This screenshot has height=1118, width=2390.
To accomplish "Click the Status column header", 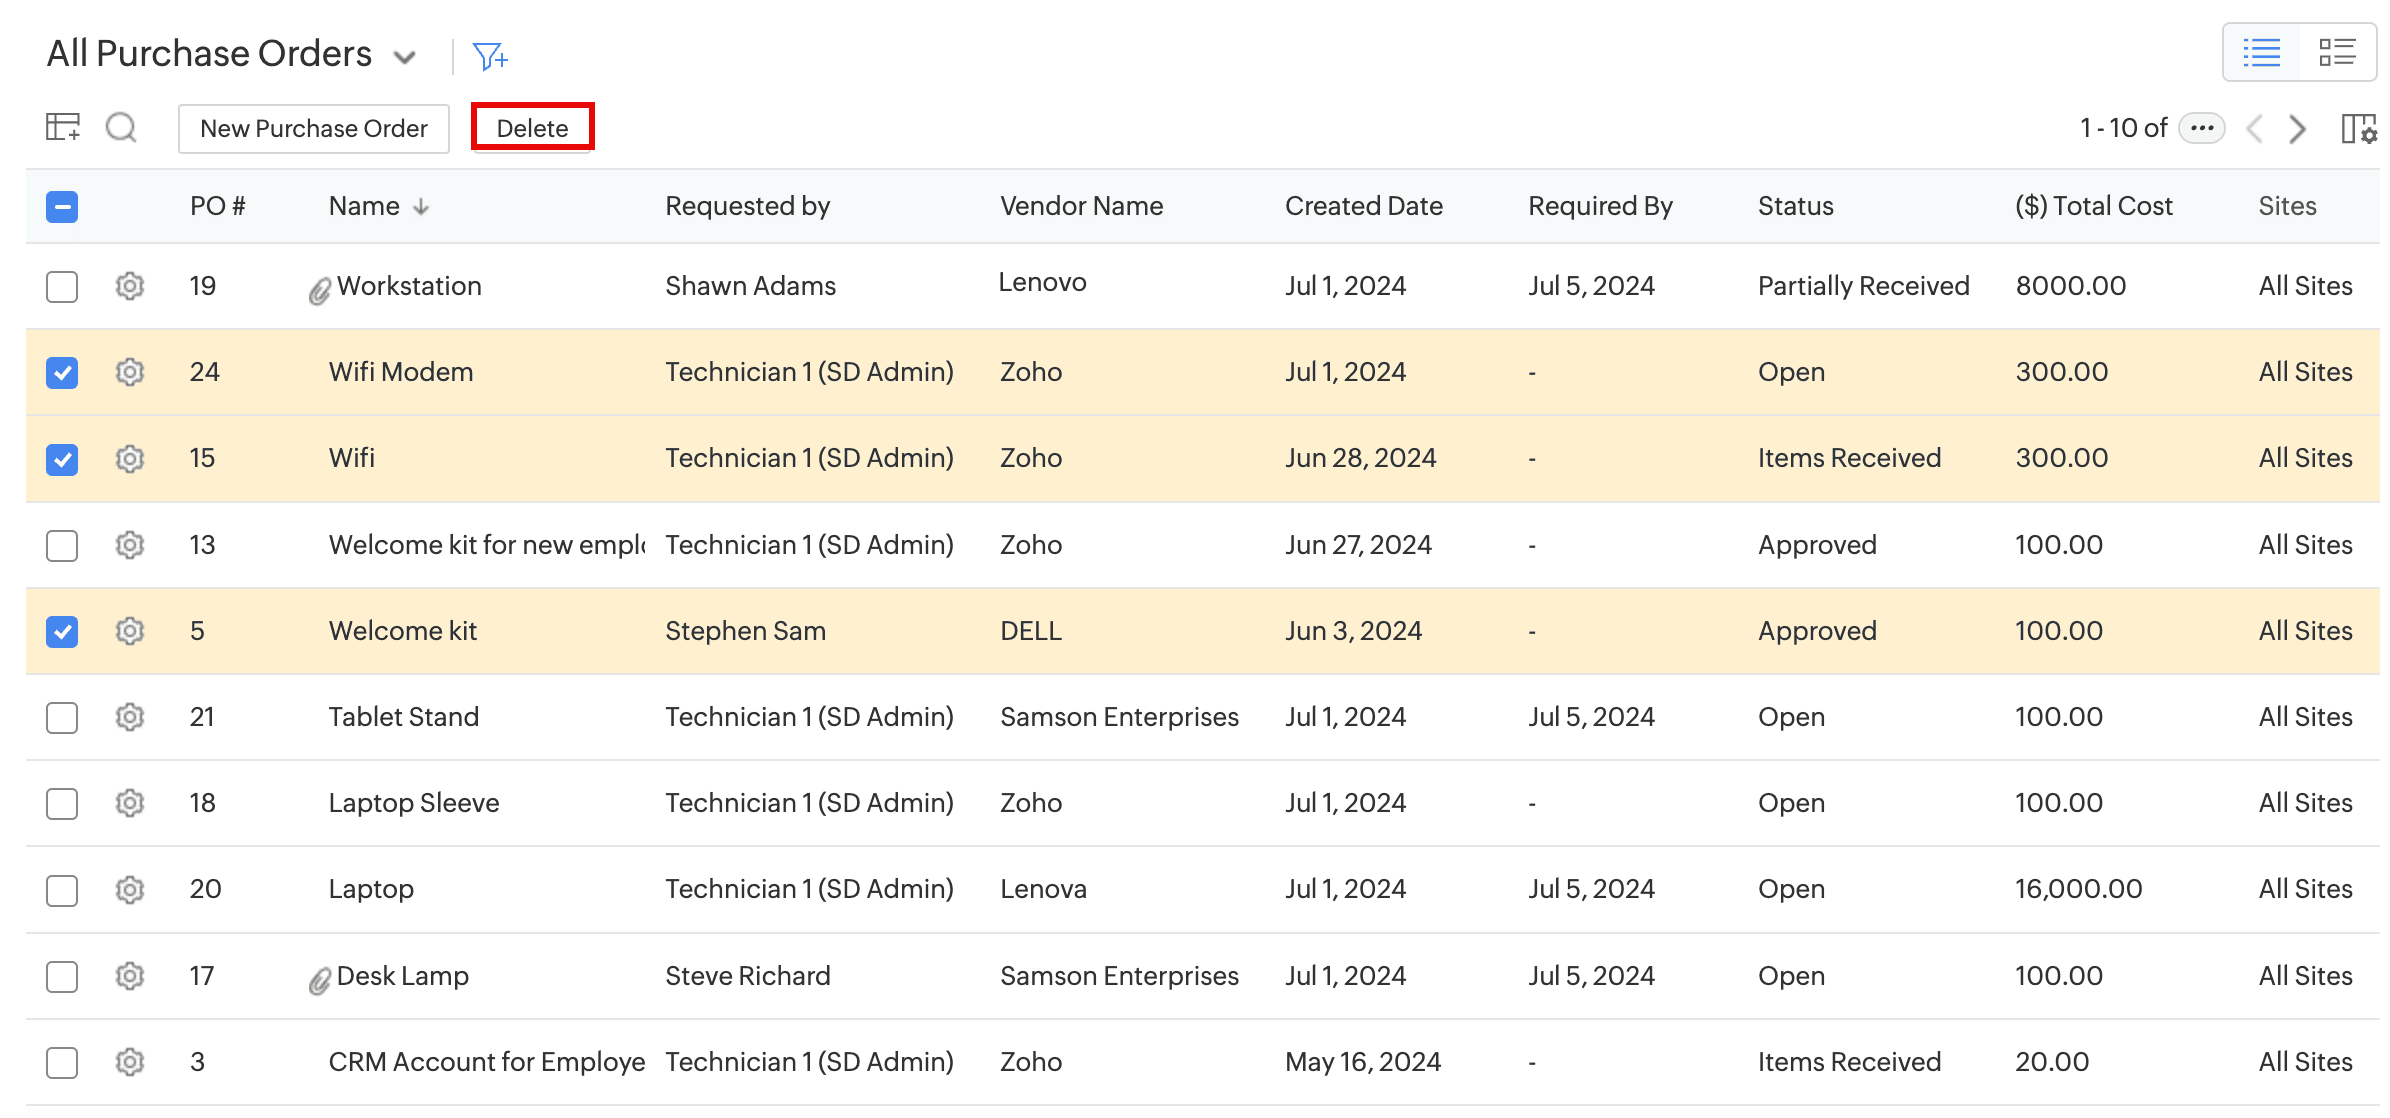I will pyautogui.click(x=1795, y=206).
